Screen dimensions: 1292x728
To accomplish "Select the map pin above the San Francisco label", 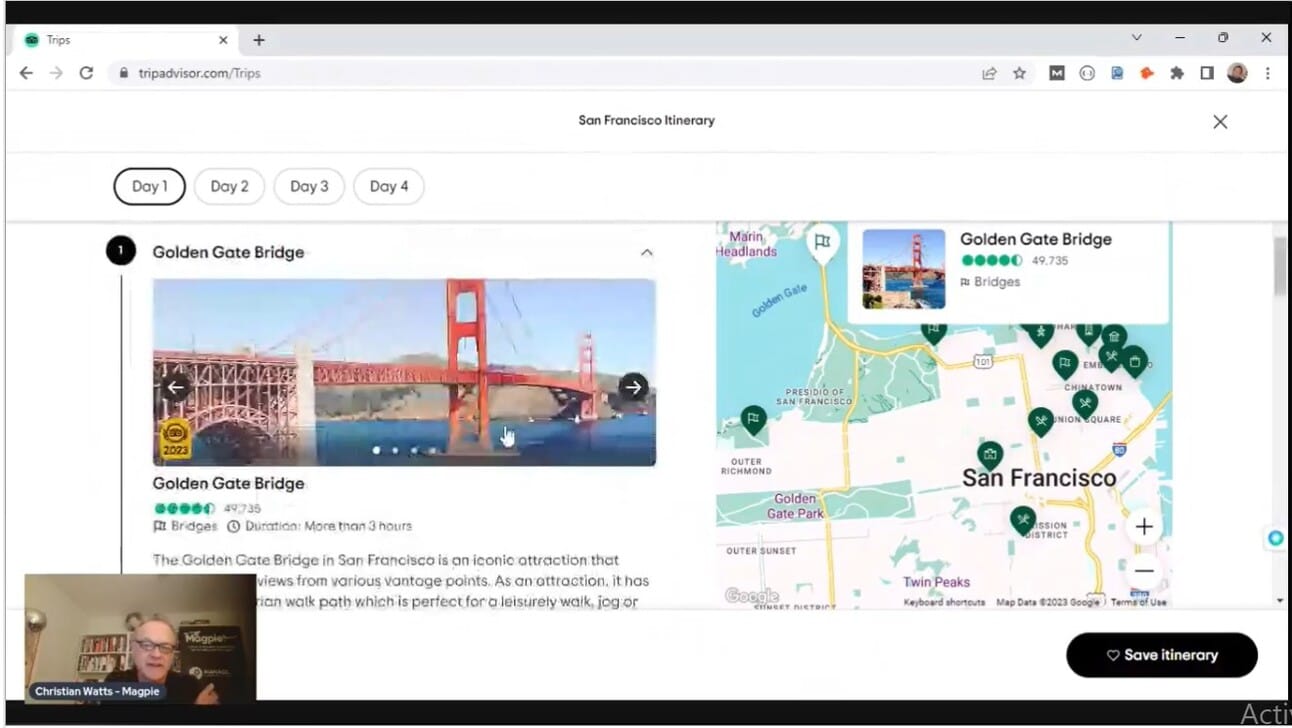I will [x=990, y=457].
